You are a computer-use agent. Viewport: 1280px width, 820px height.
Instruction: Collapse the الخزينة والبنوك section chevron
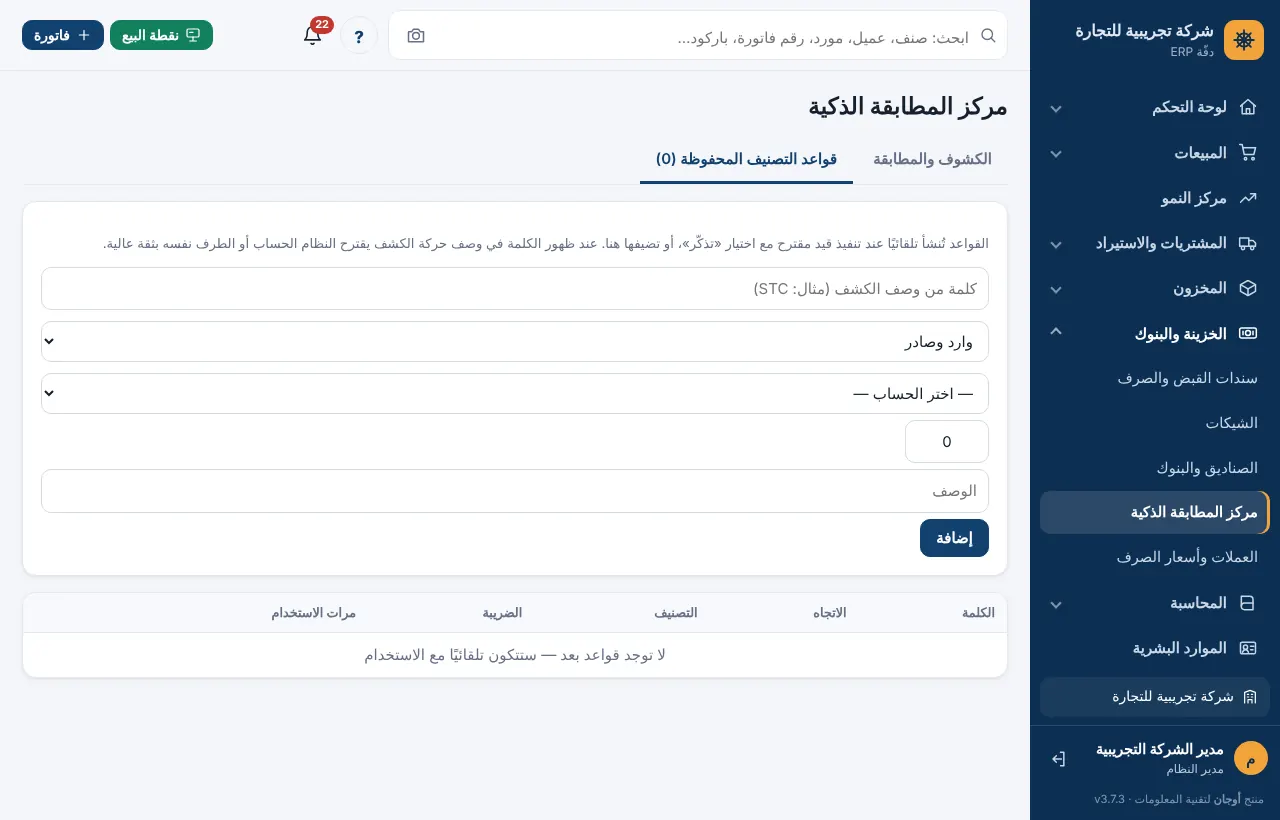1056,331
